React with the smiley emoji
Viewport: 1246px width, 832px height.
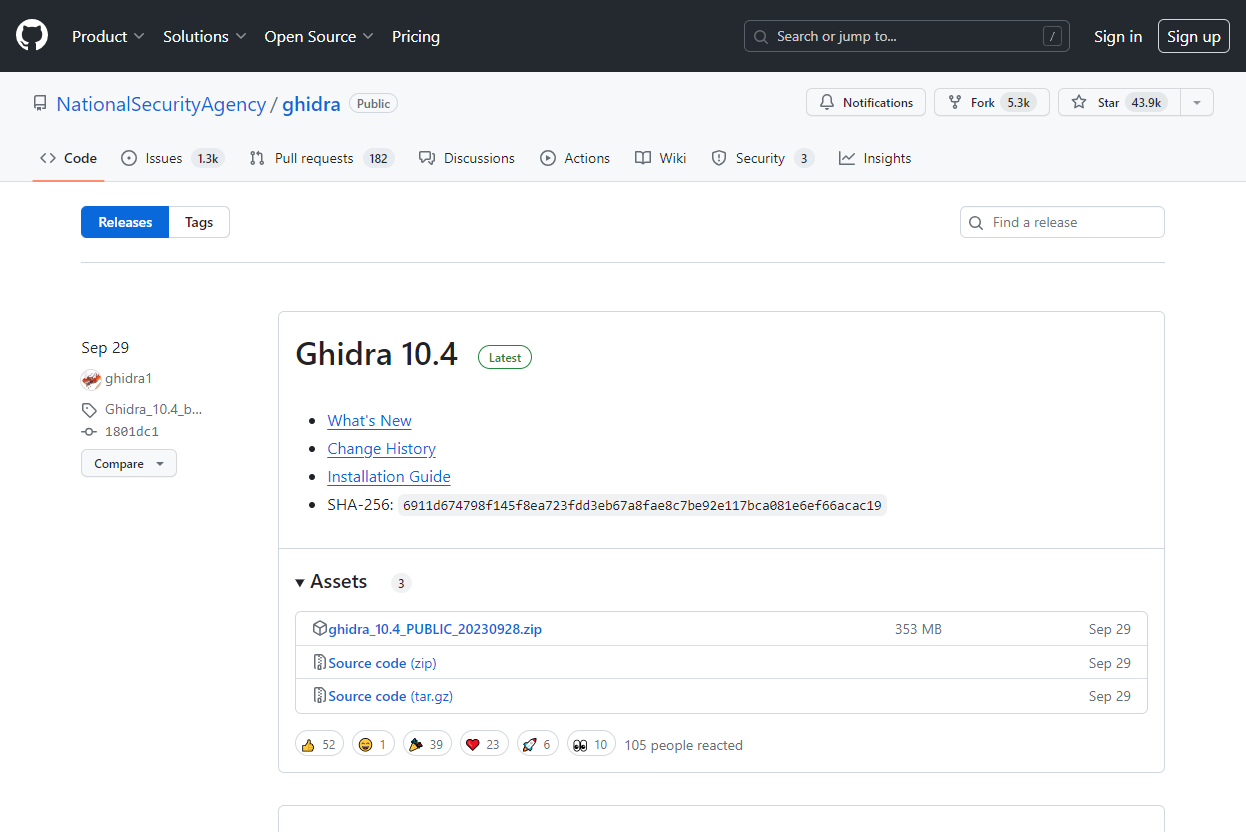[x=373, y=744]
